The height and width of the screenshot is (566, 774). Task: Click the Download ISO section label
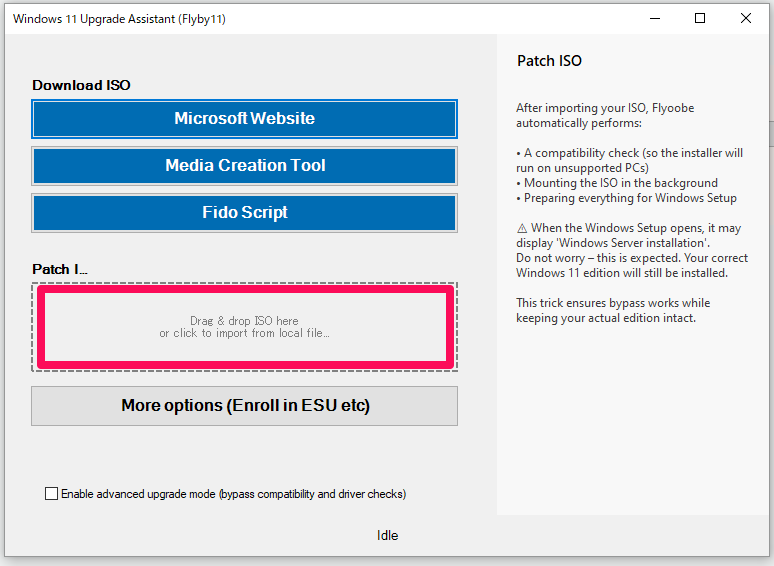click(x=81, y=86)
